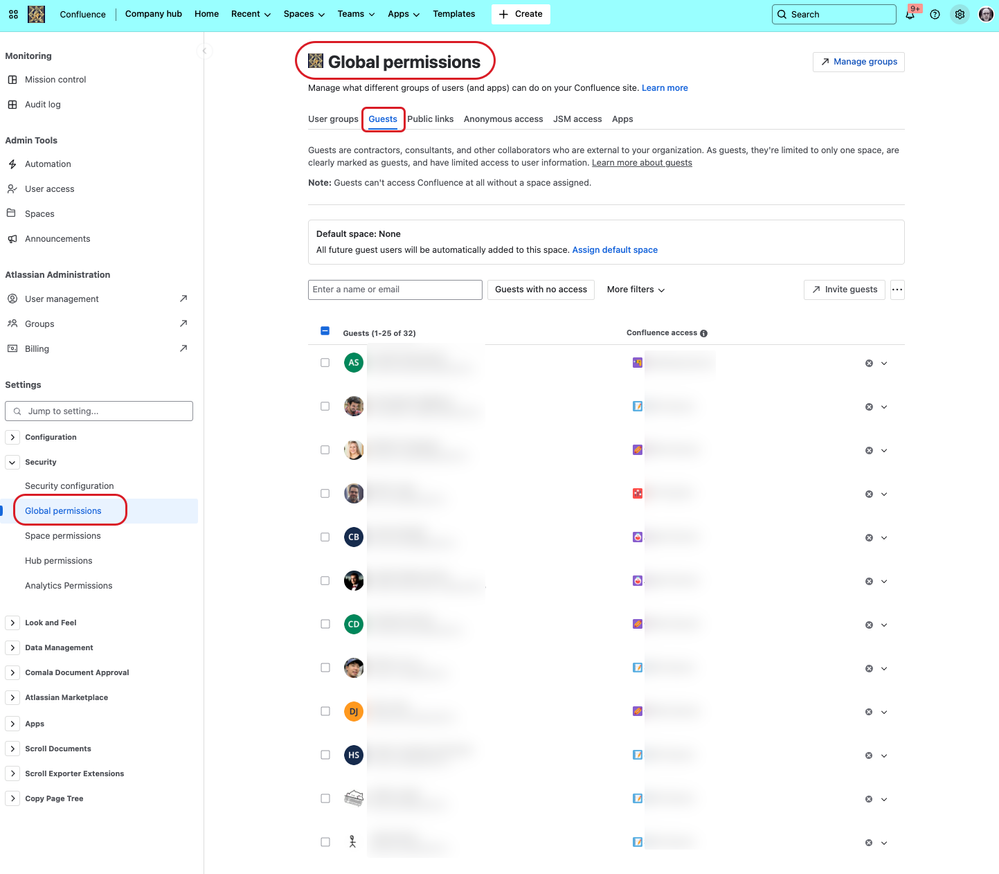Viewport: 999px width, 874px height.
Task: Open the notifications bell
Action: (910, 15)
